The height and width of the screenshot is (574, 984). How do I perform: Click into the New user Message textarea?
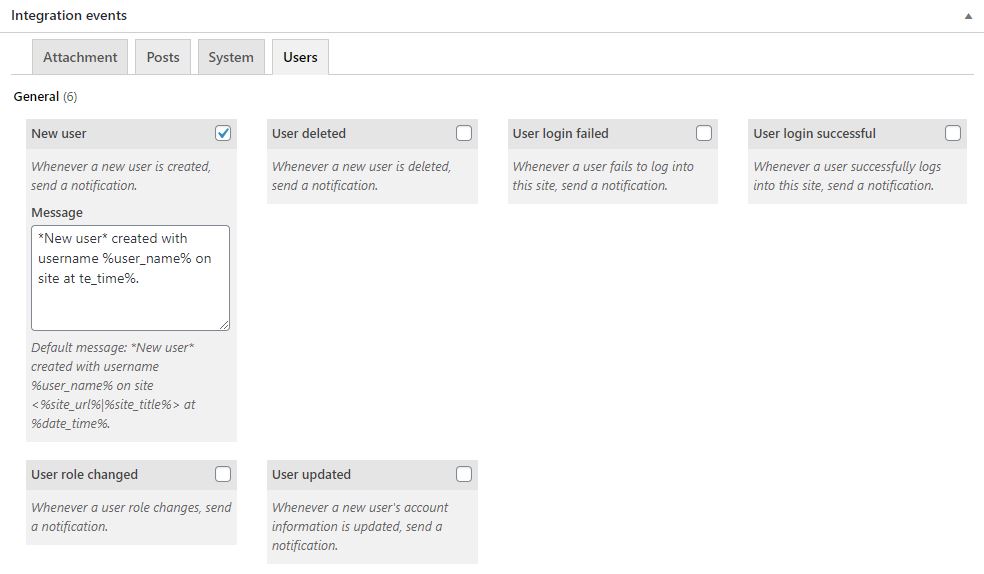click(x=131, y=278)
